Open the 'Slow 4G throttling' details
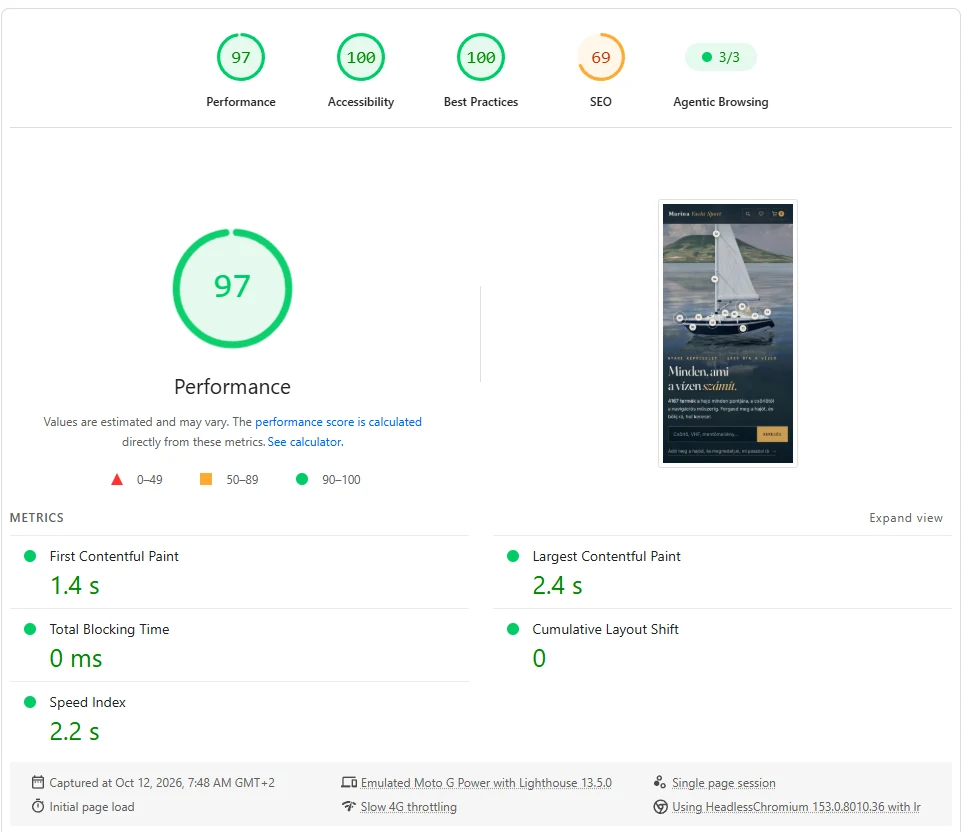 [x=408, y=807]
